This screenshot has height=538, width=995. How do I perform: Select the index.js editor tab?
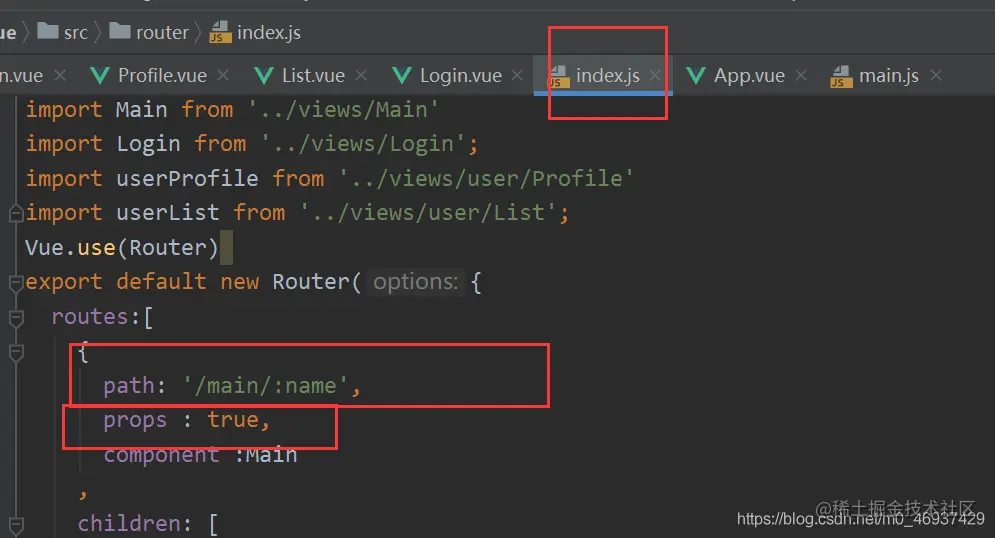click(x=603, y=75)
